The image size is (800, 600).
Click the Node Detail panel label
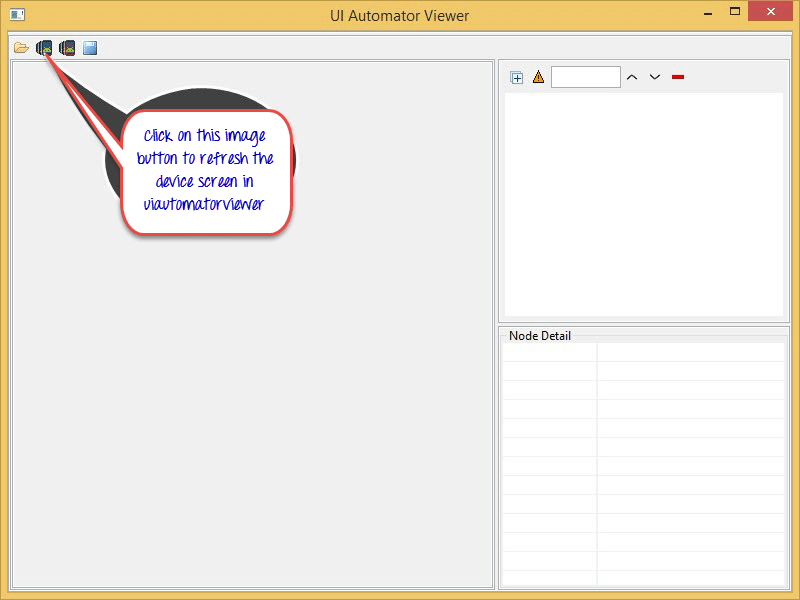coord(540,336)
